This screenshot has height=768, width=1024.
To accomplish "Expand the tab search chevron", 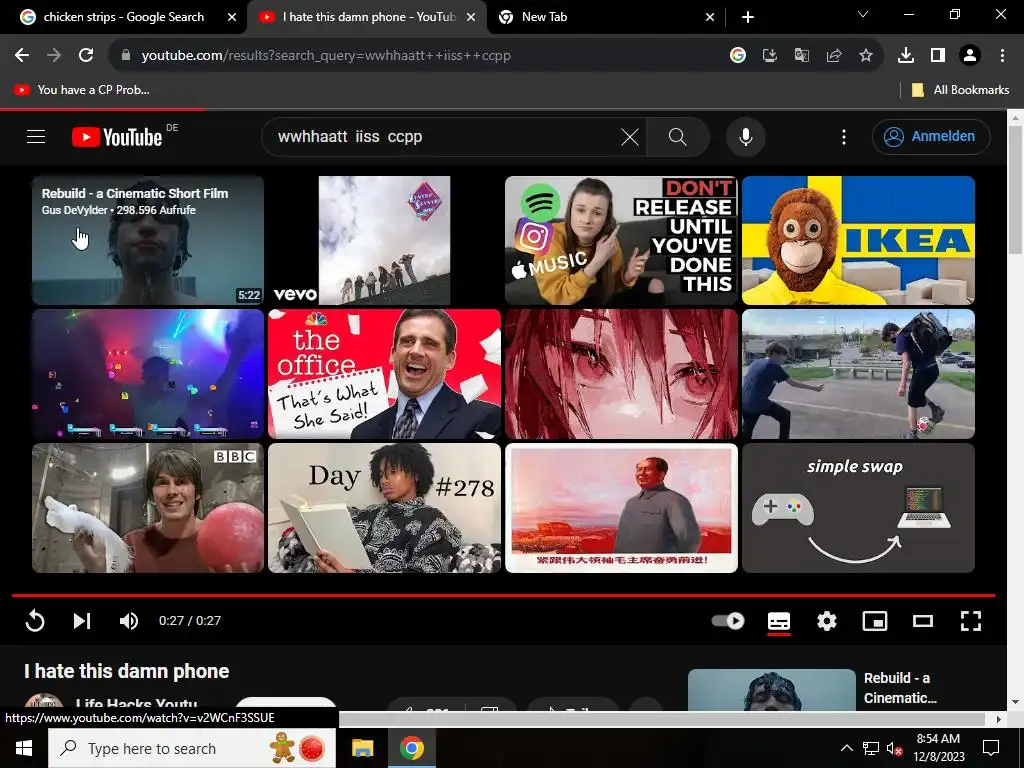I will pyautogui.click(x=863, y=14).
